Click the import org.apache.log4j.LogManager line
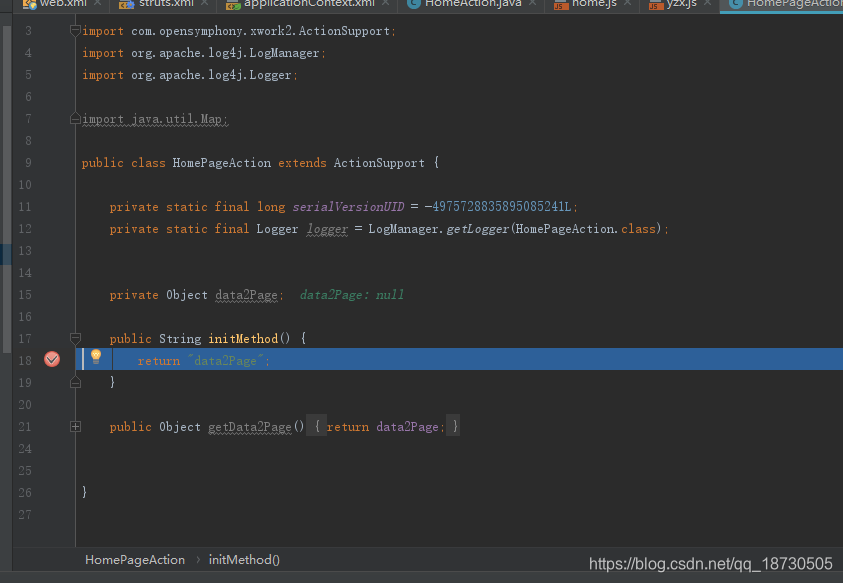This screenshot has width=843, height=583. click(204, 53)
